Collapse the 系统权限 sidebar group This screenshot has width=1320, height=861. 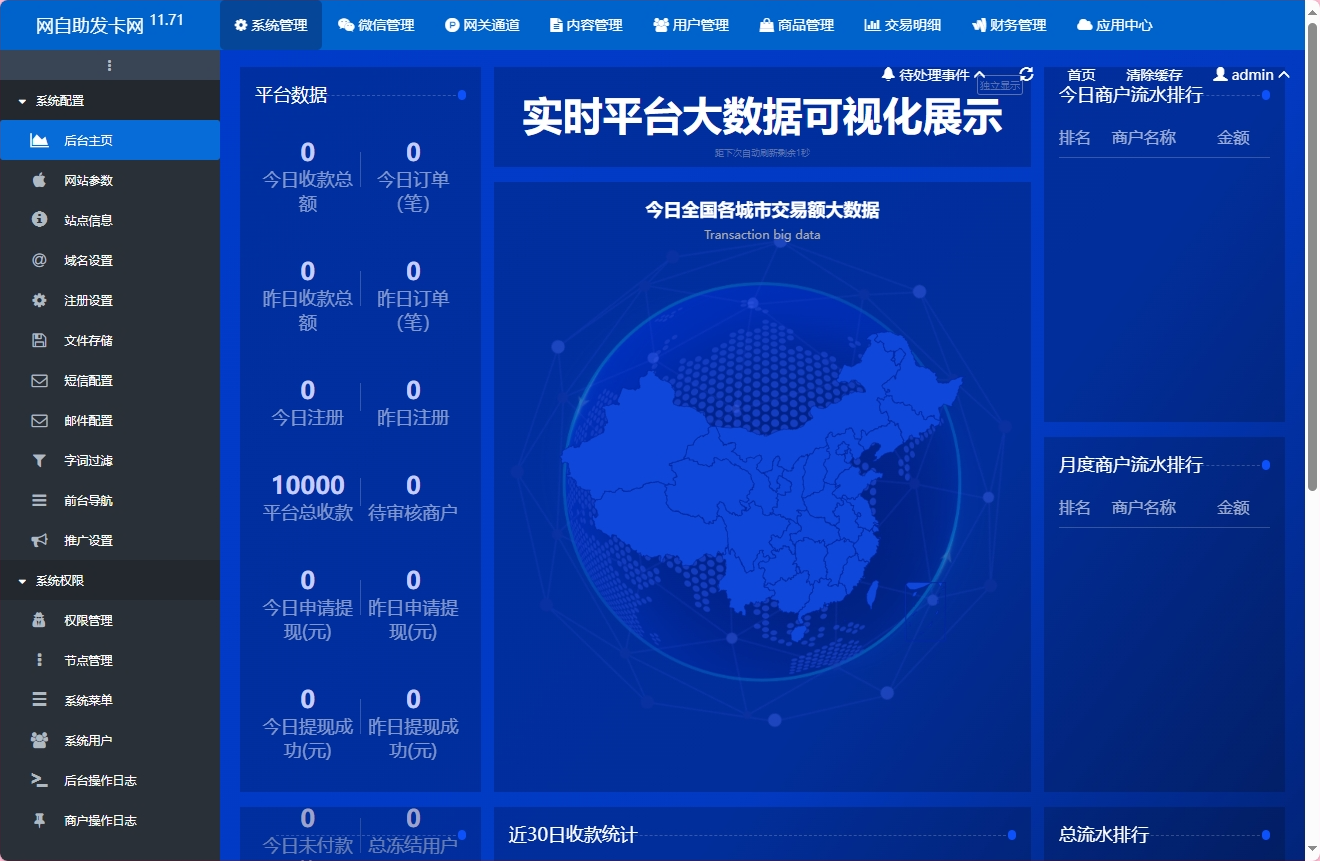coord(110,580)
